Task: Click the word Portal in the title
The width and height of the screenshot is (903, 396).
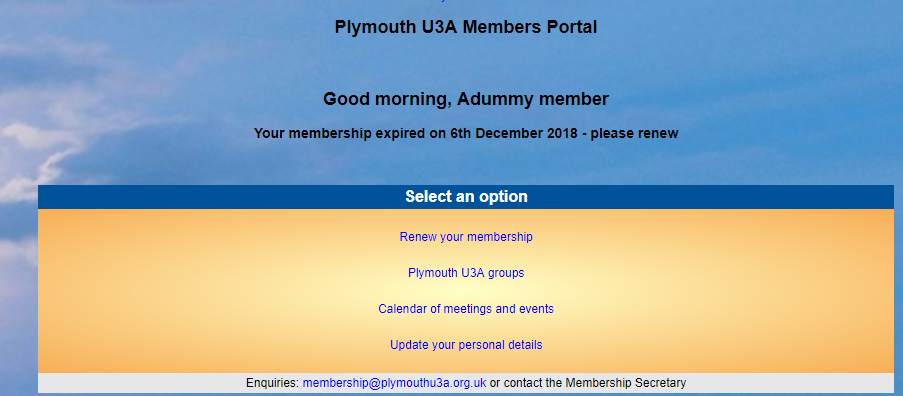Action: (x=571, y=27)
